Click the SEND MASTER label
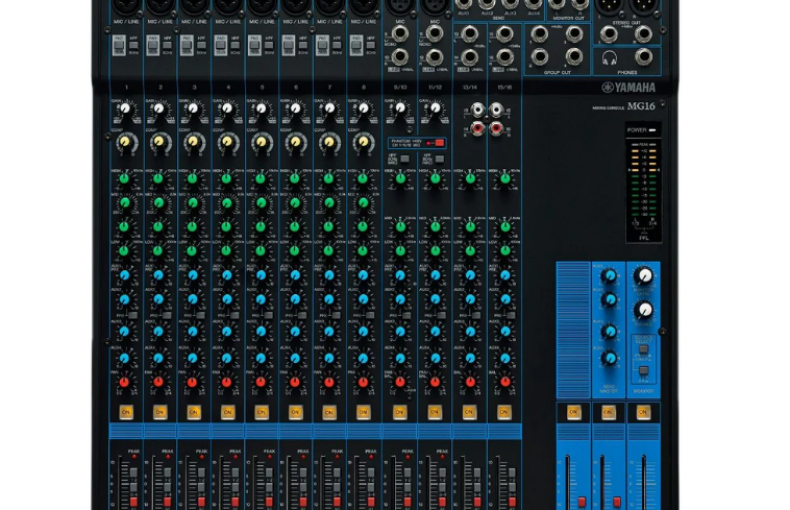The width and height of the screenshot is (790, 510). coord(608,389)
